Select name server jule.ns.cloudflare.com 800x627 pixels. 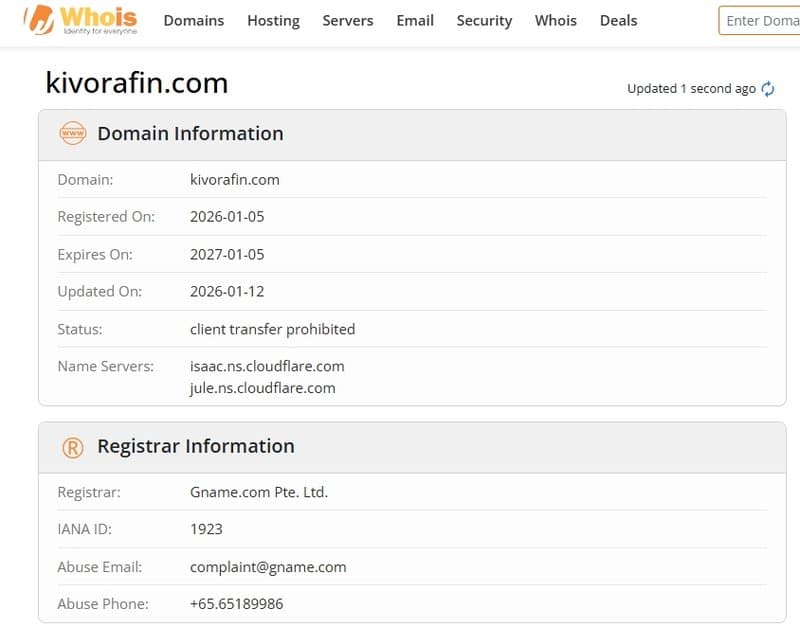click(x=263, y=388)
